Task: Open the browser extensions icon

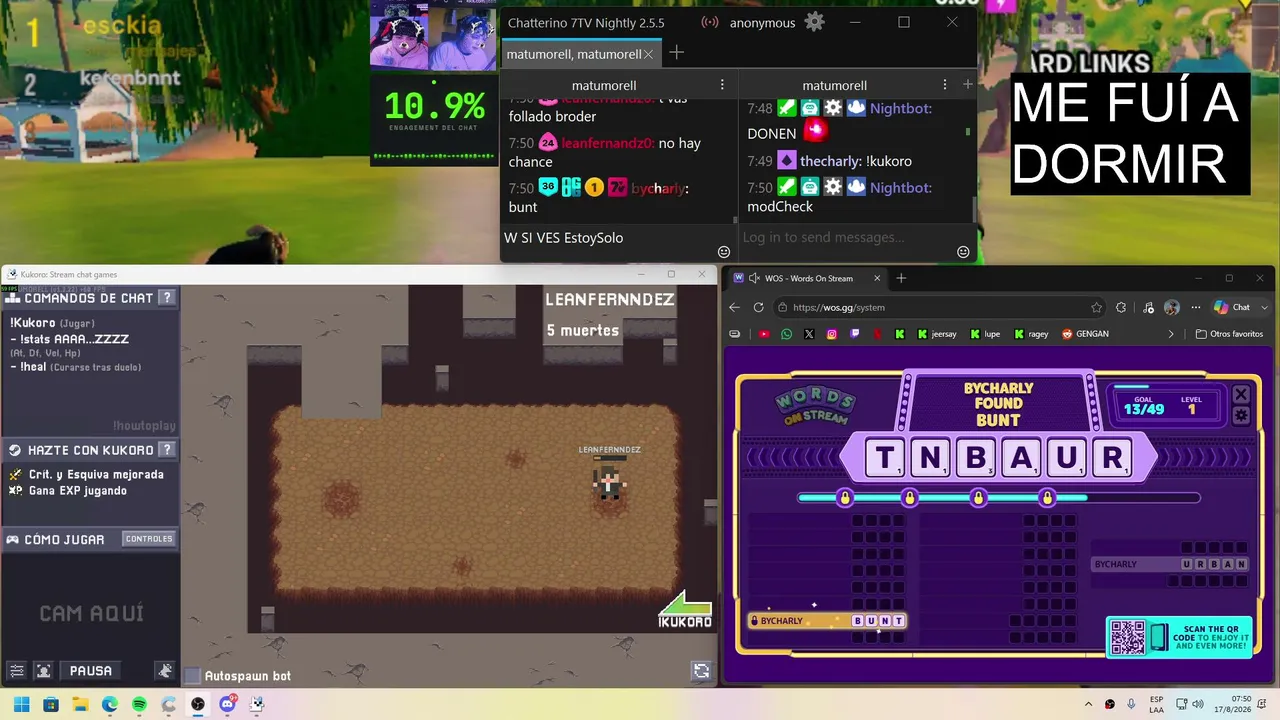Action: pos(1121,307)
